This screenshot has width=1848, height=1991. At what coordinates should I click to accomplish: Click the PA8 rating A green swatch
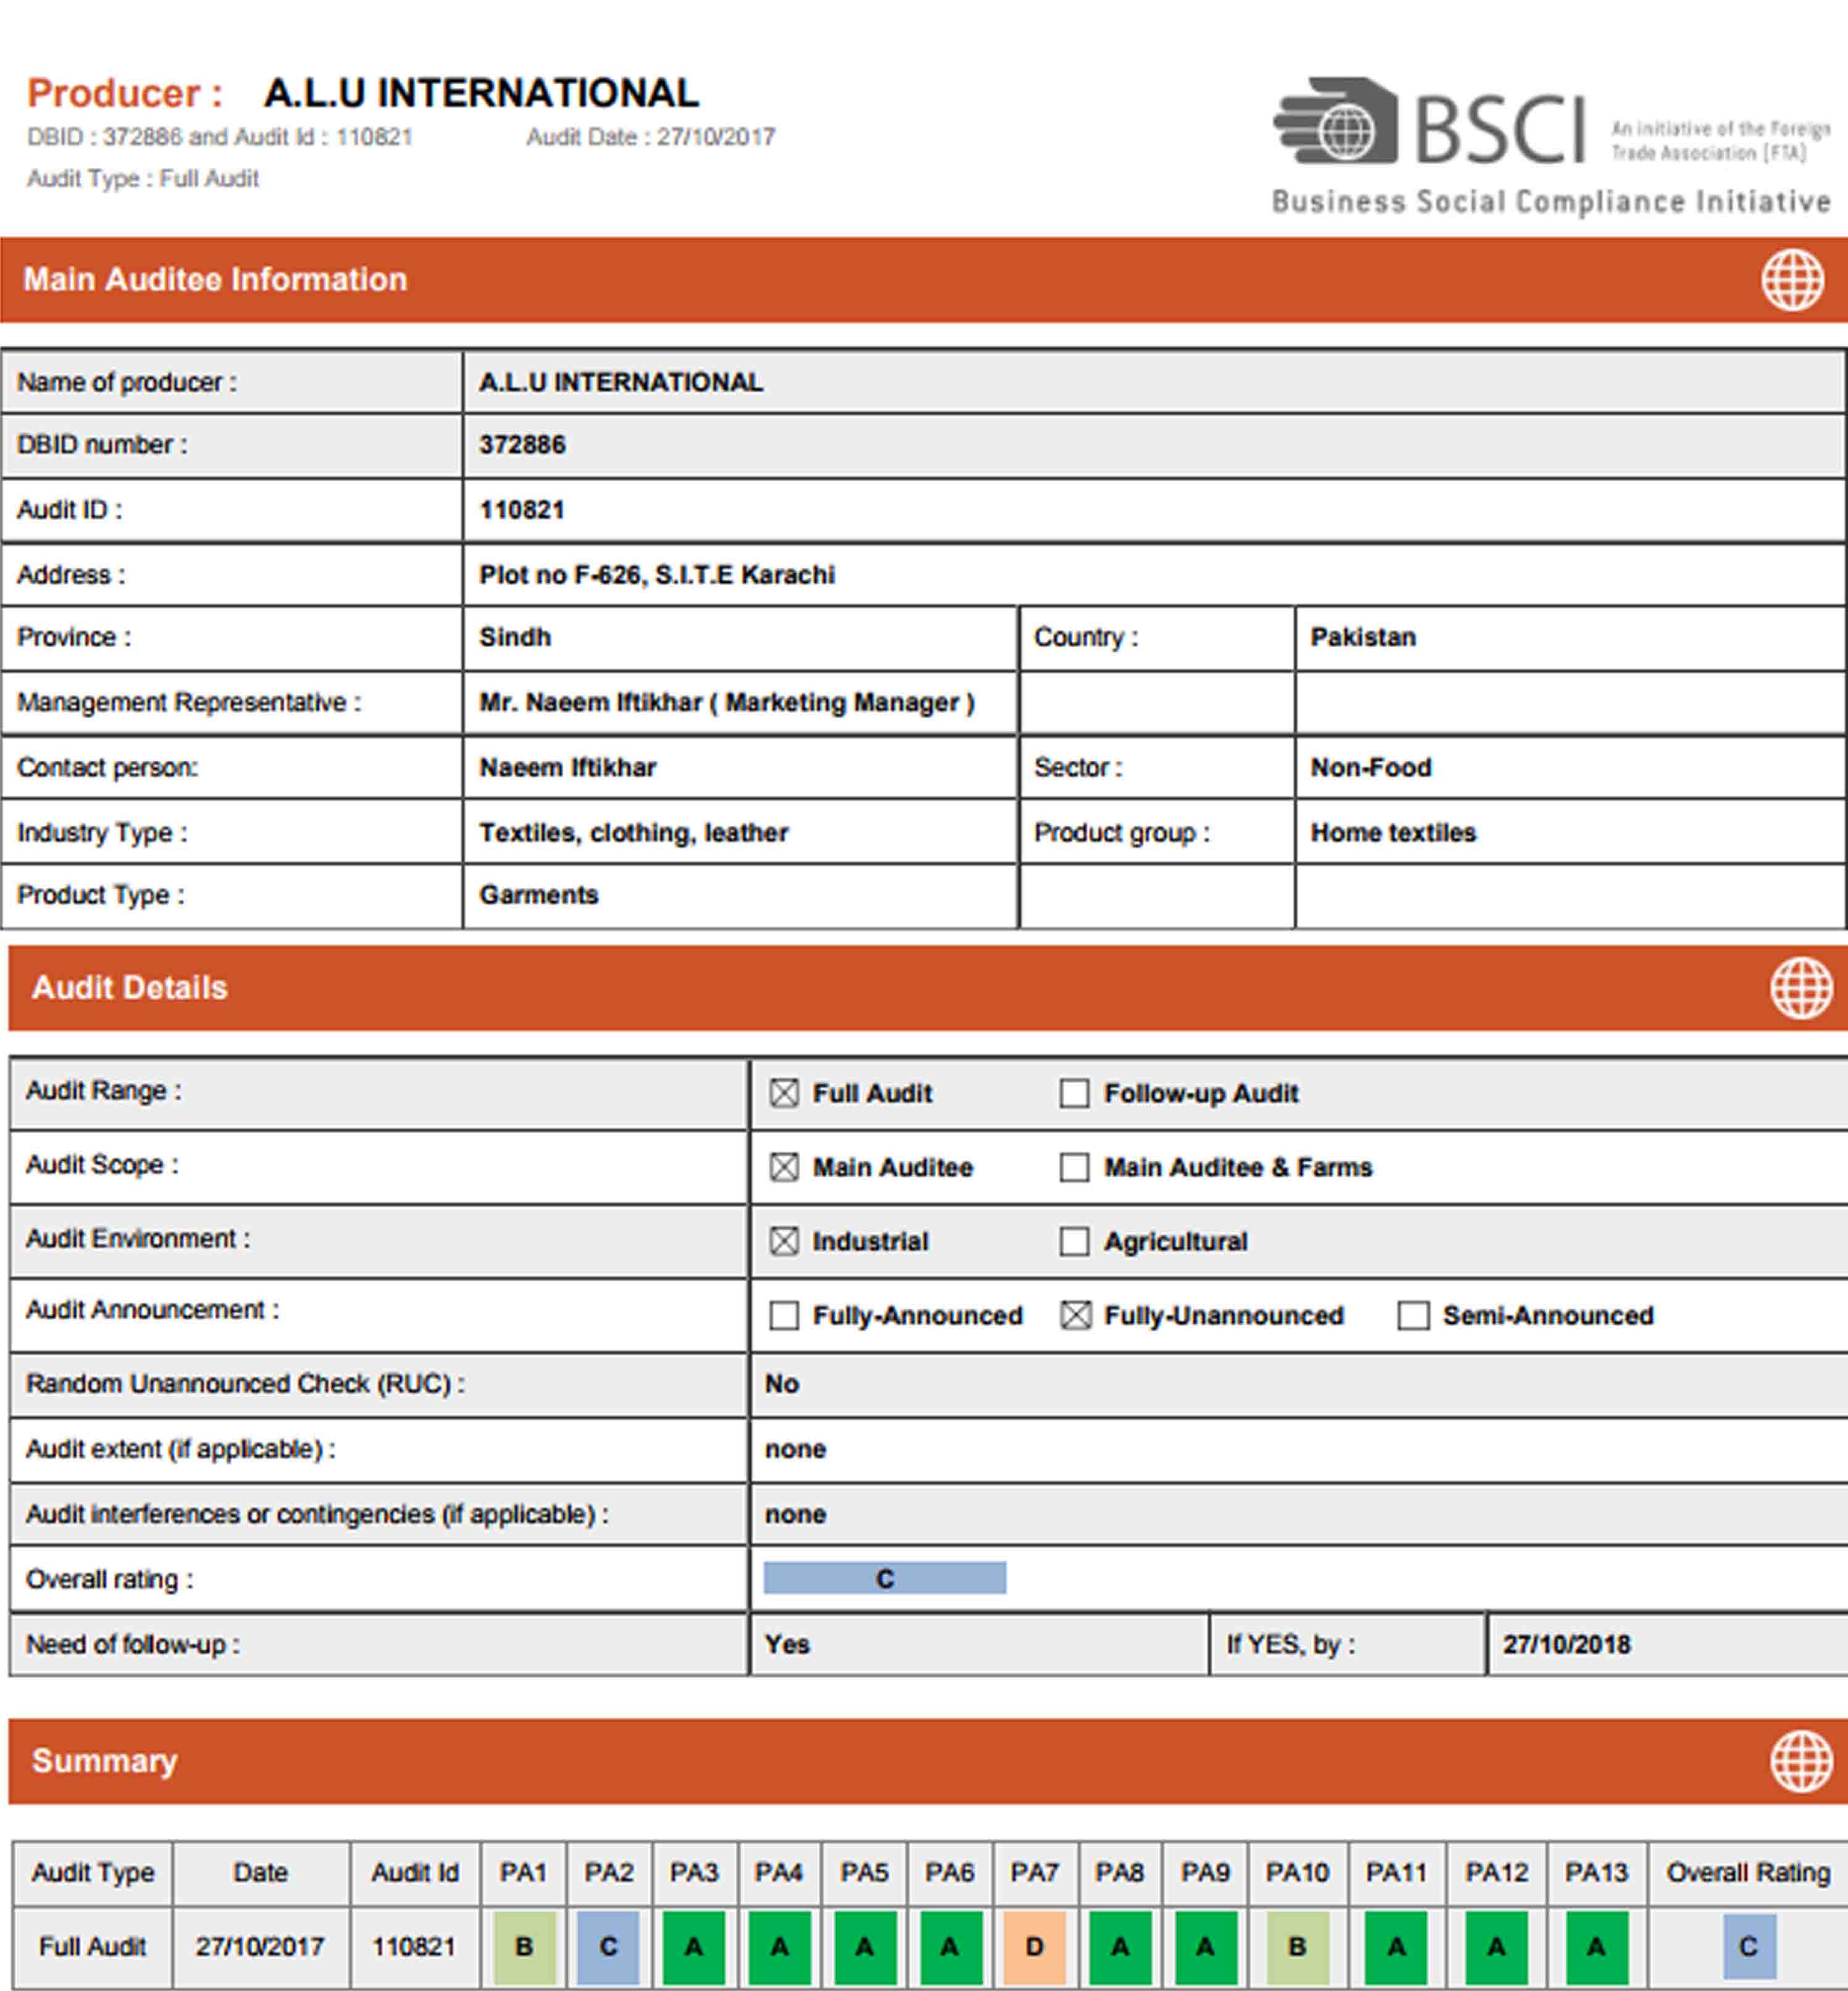tap(1120, 1947)
